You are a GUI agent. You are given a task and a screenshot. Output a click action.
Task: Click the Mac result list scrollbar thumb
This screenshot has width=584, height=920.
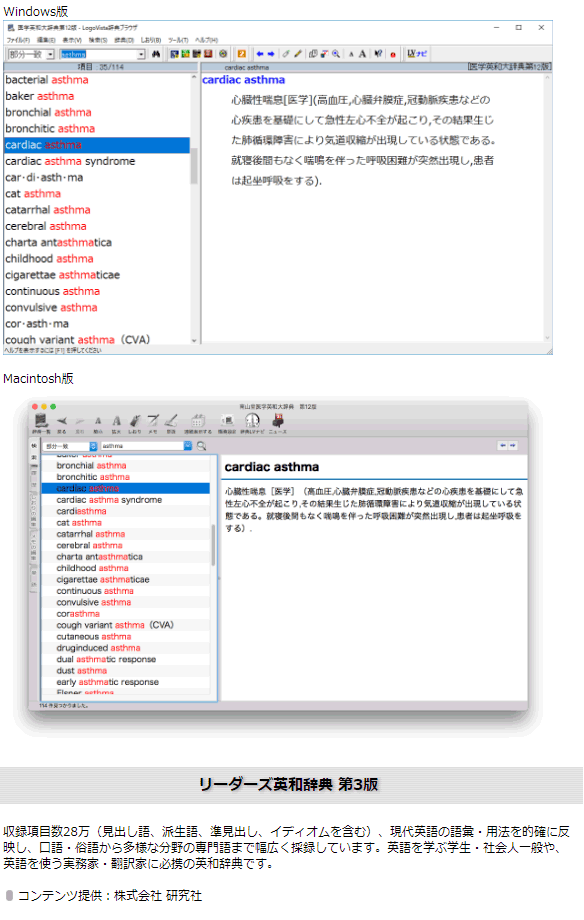tap(213, 545)
